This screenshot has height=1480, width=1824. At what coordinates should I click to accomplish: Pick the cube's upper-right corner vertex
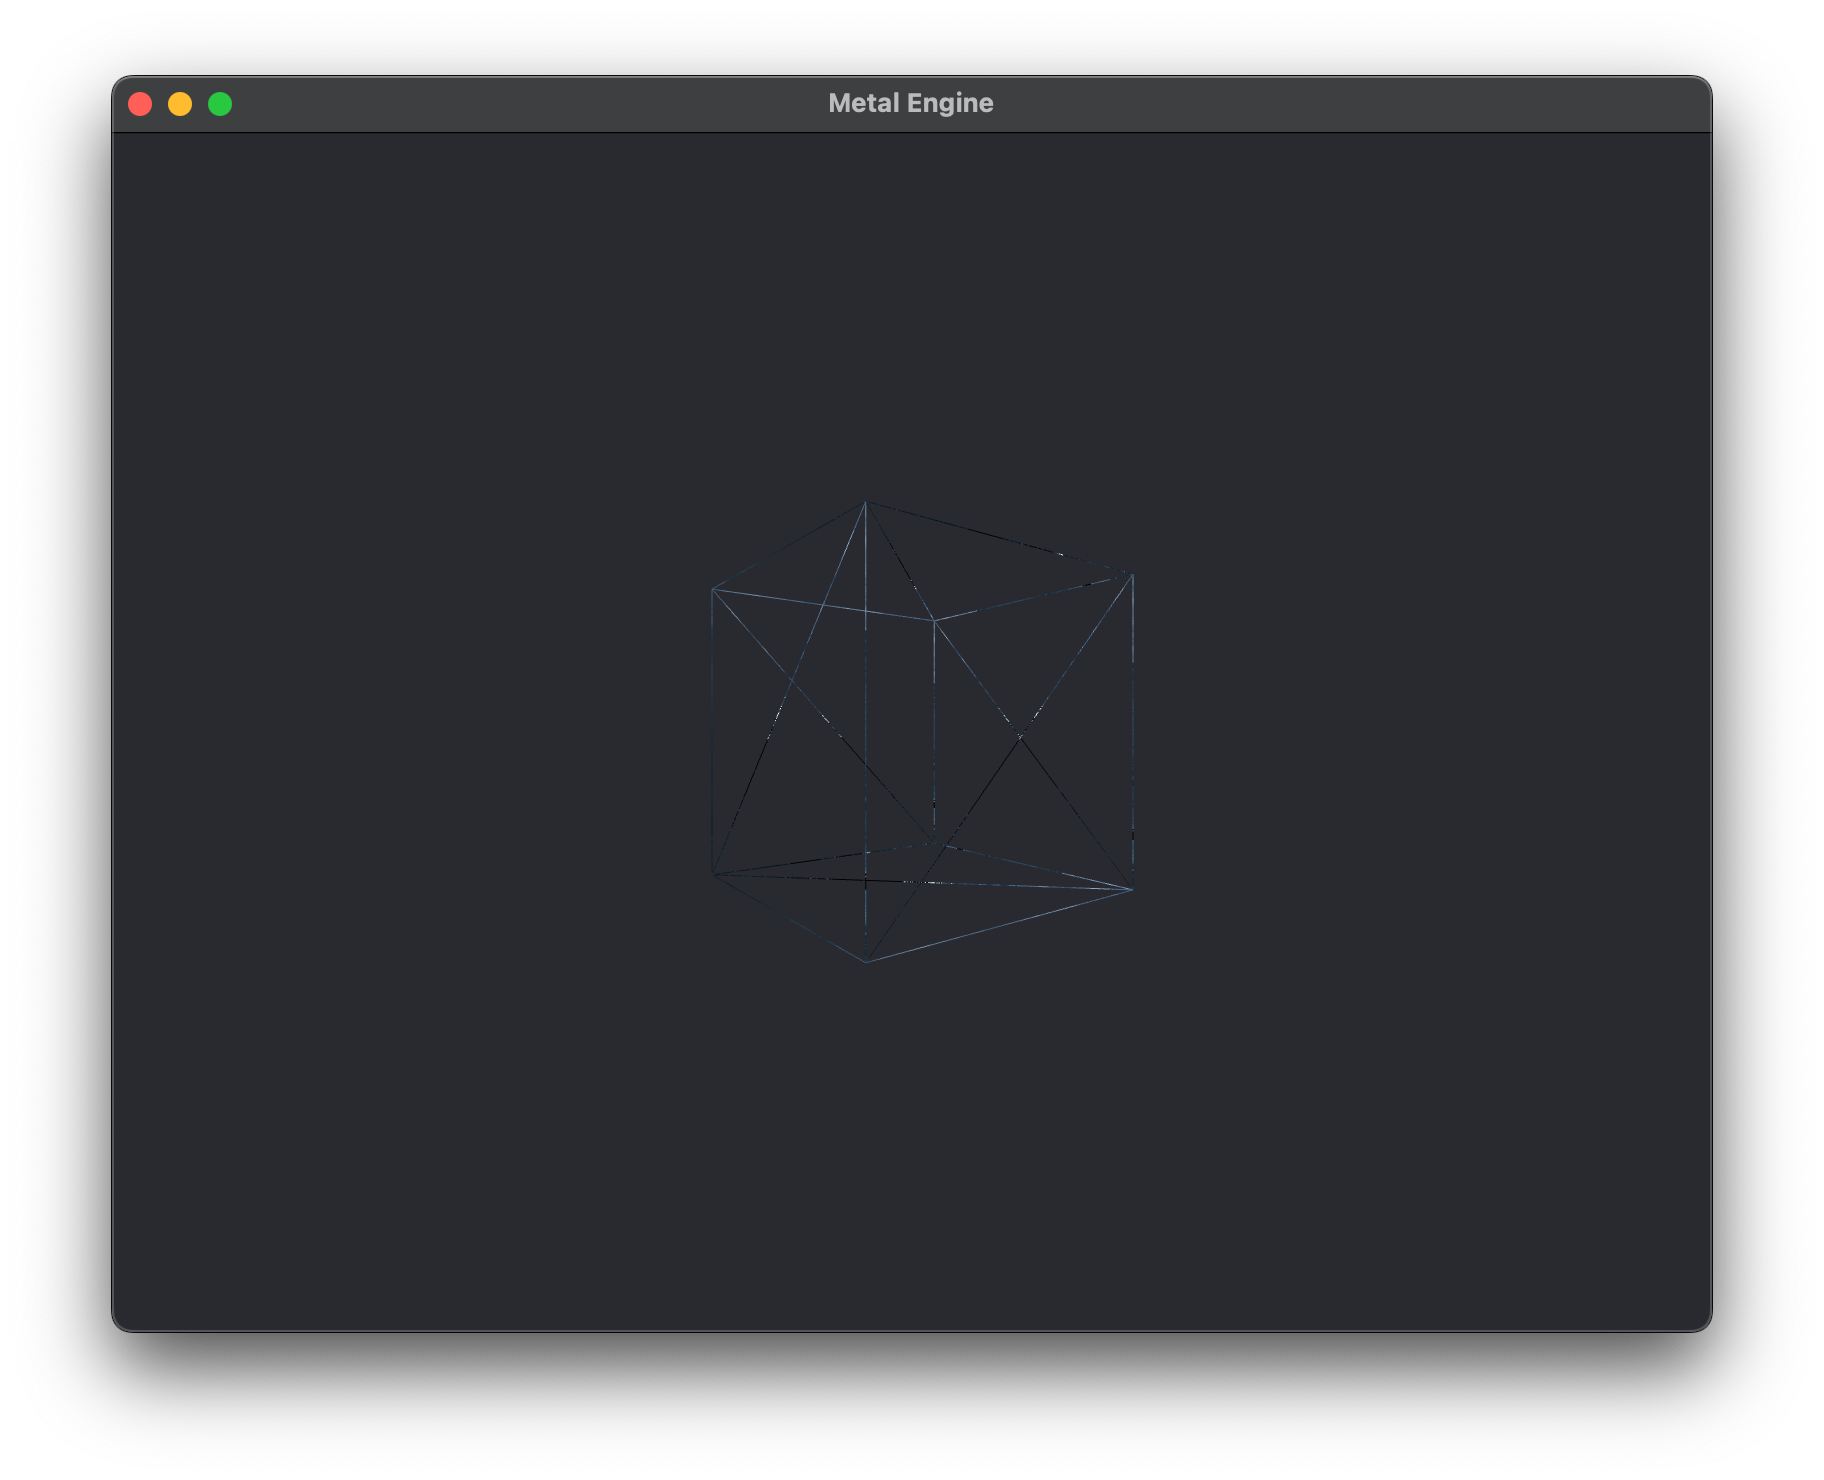click(x=1132, y=574)
